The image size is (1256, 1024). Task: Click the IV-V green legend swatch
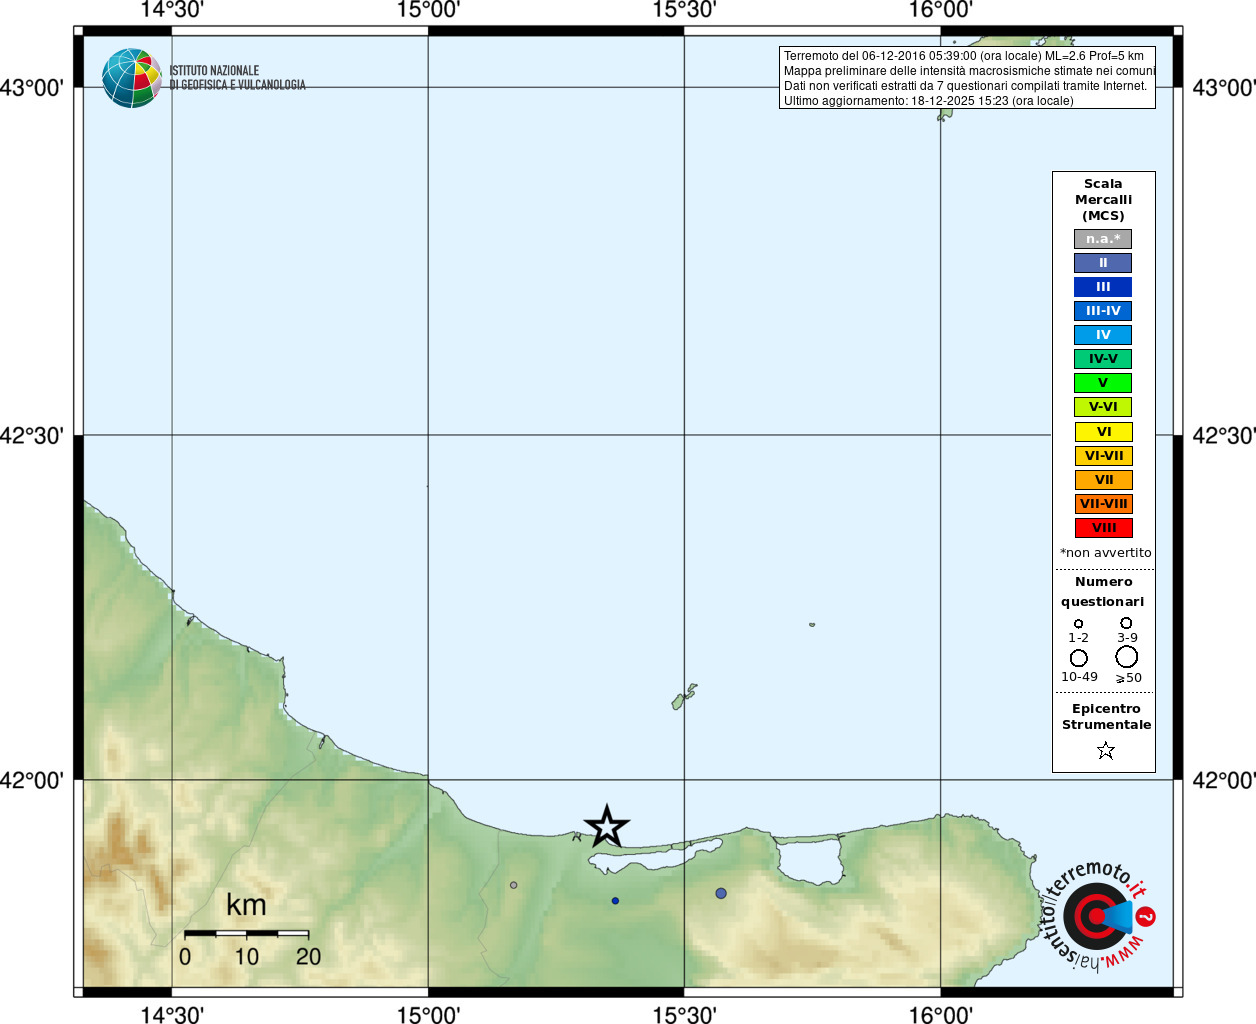click(x=1103, y=359)
